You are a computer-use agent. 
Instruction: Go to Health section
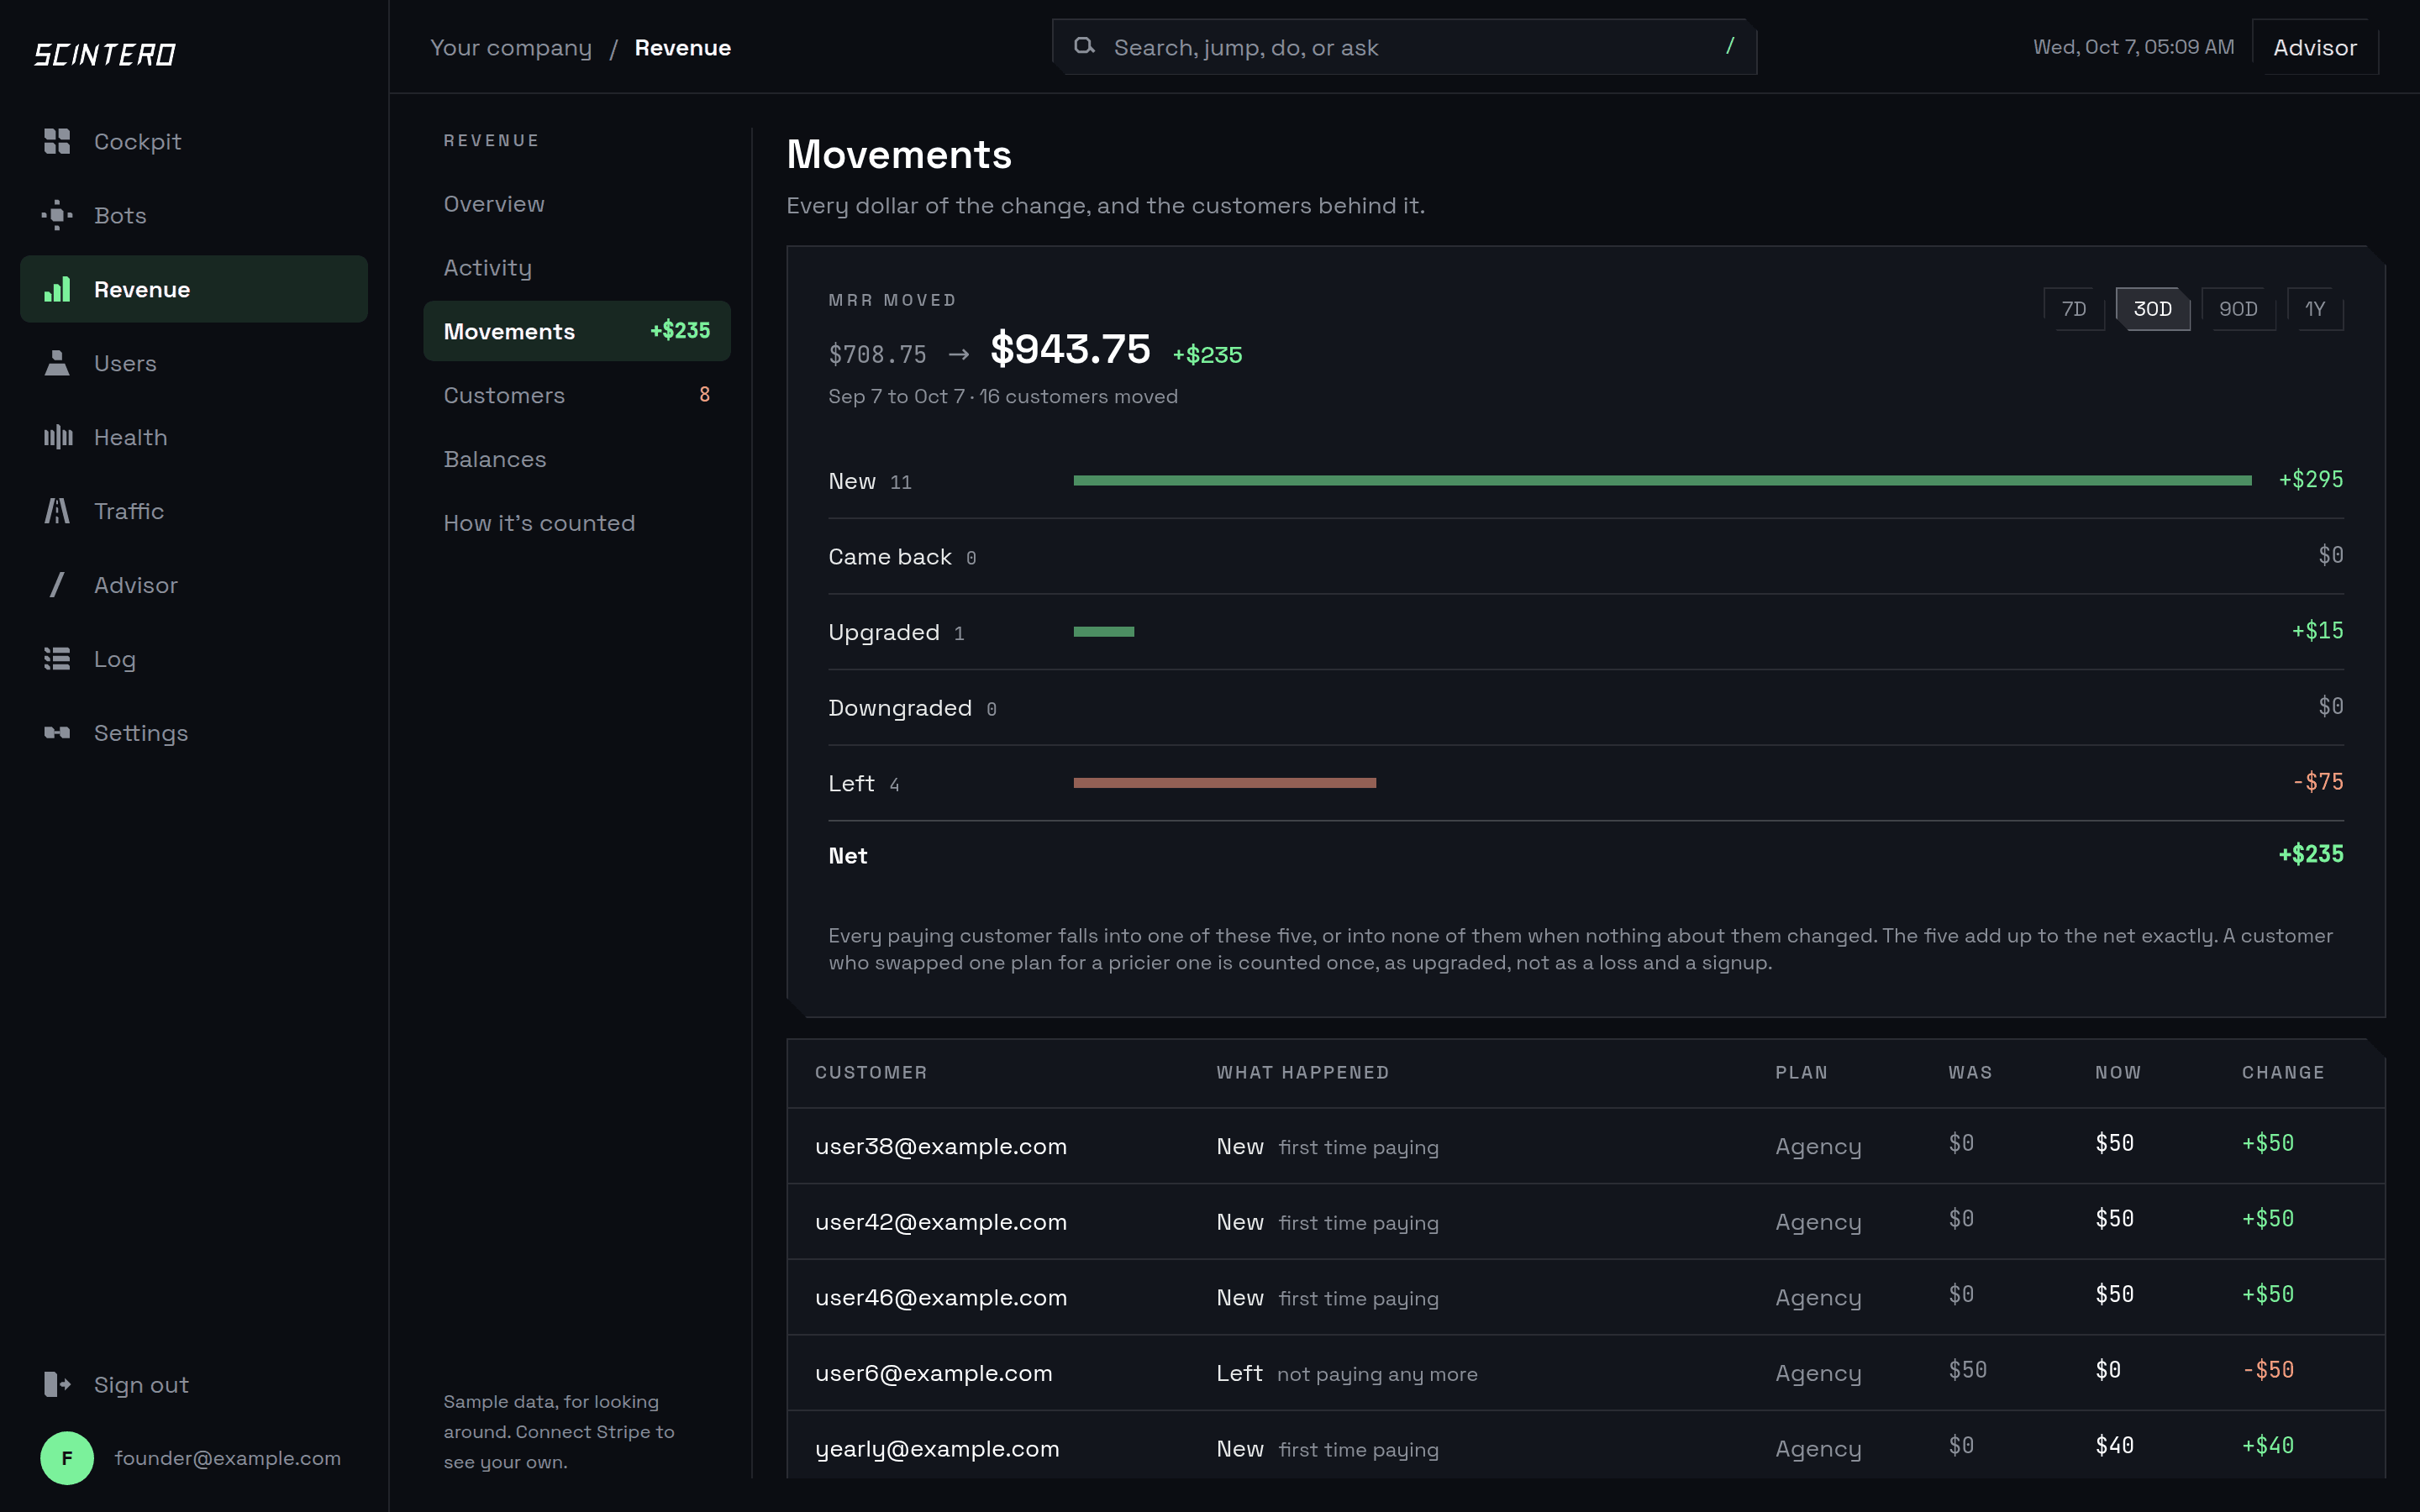[x=194, y=437]
